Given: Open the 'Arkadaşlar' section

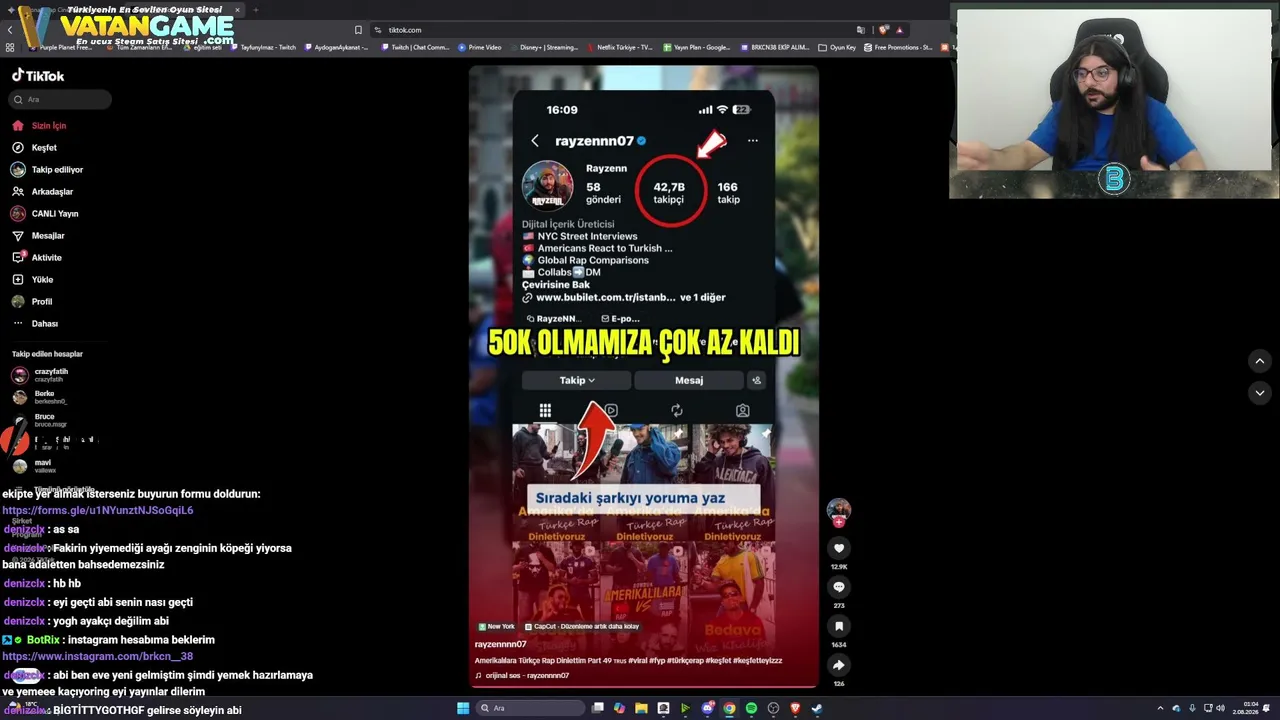Looking at the screenshot, I should [x=52, y=192].
